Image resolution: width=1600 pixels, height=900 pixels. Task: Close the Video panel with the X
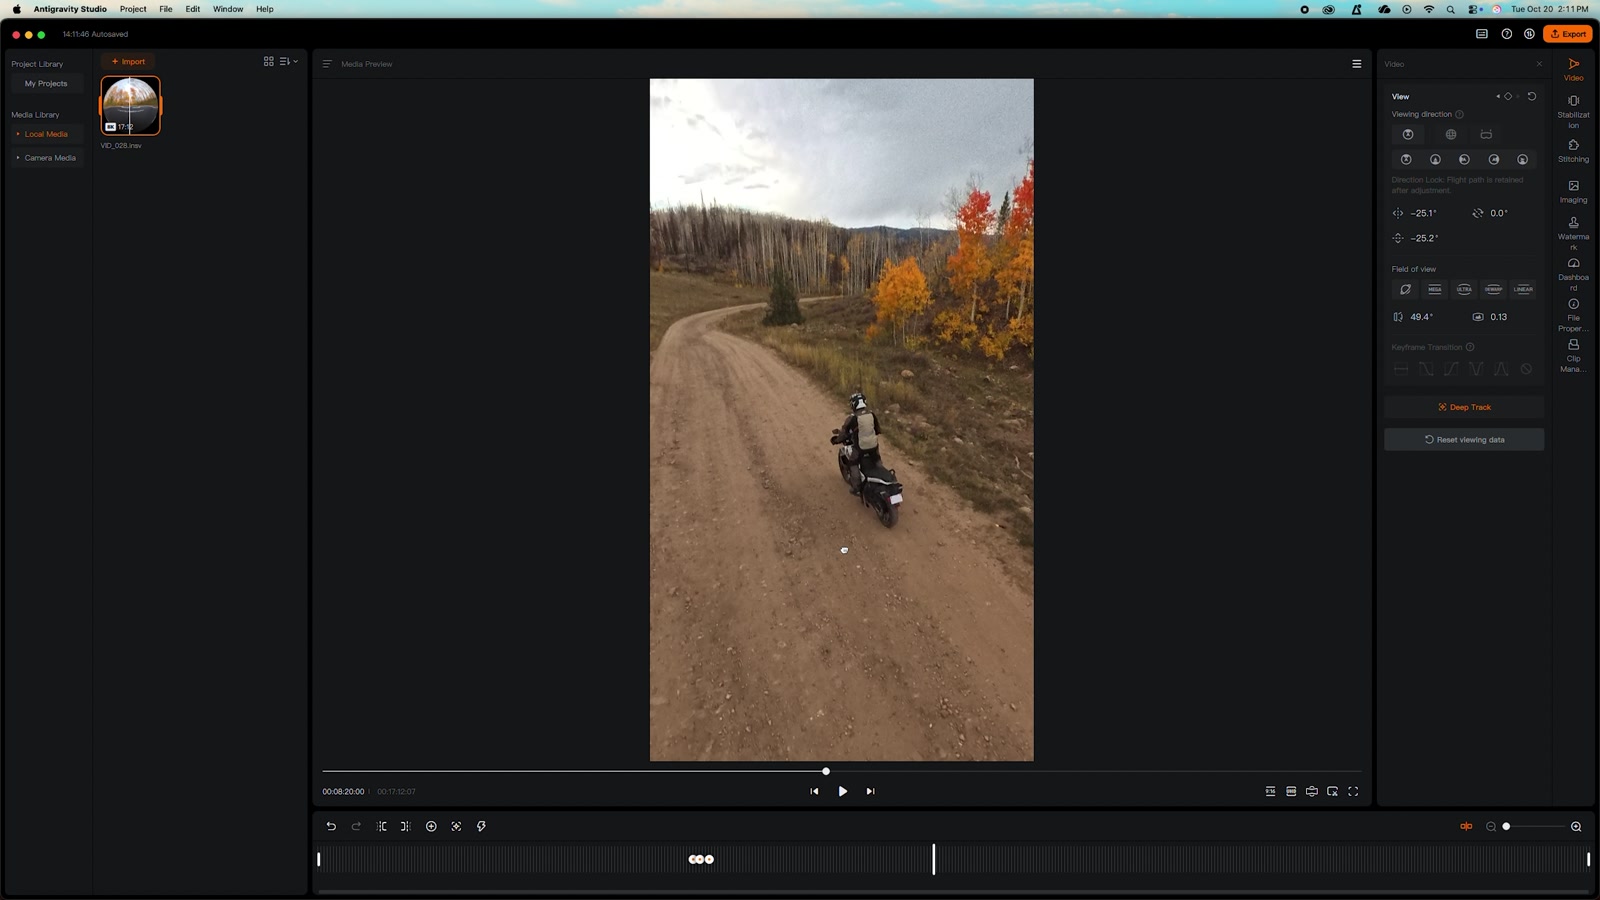(x=1539, y=64)
